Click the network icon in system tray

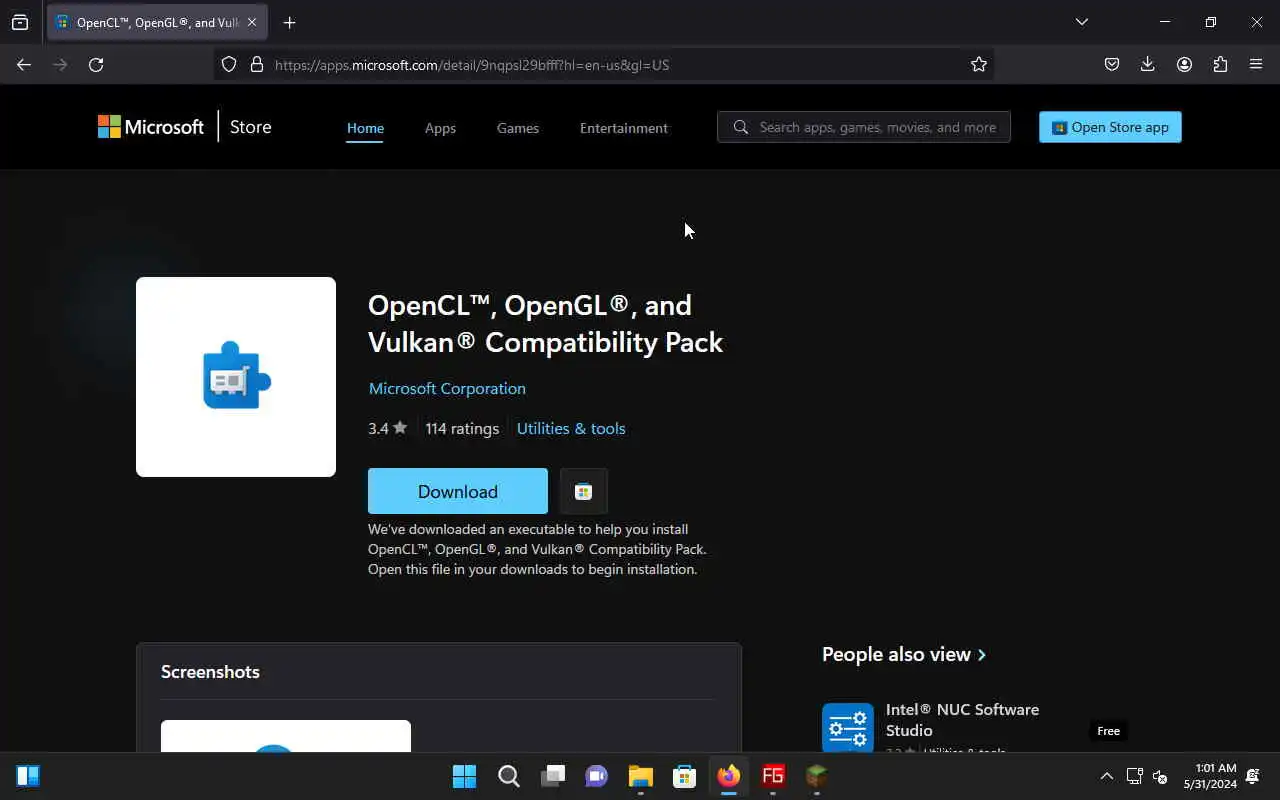pyautogui.click(x=1134, y=776)
